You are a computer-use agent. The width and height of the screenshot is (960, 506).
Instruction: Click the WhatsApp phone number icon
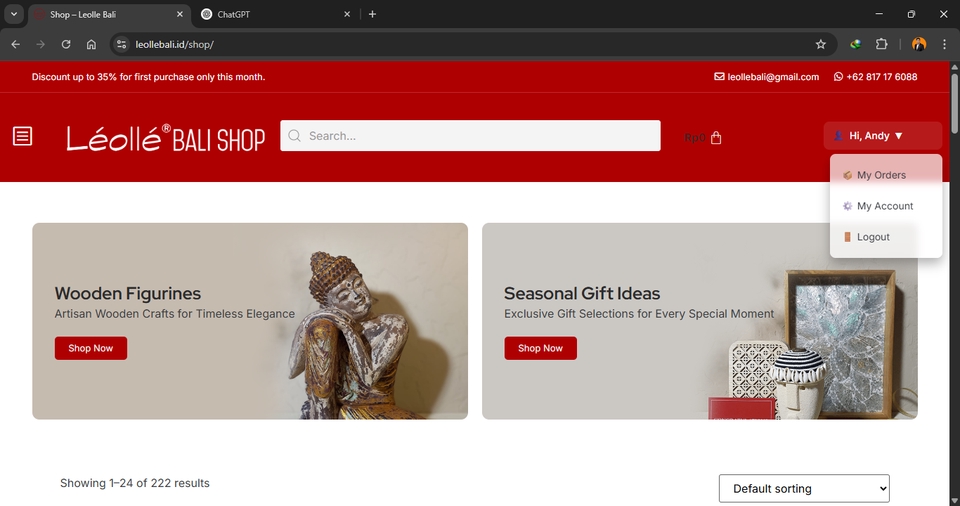(x=838, y=77)
